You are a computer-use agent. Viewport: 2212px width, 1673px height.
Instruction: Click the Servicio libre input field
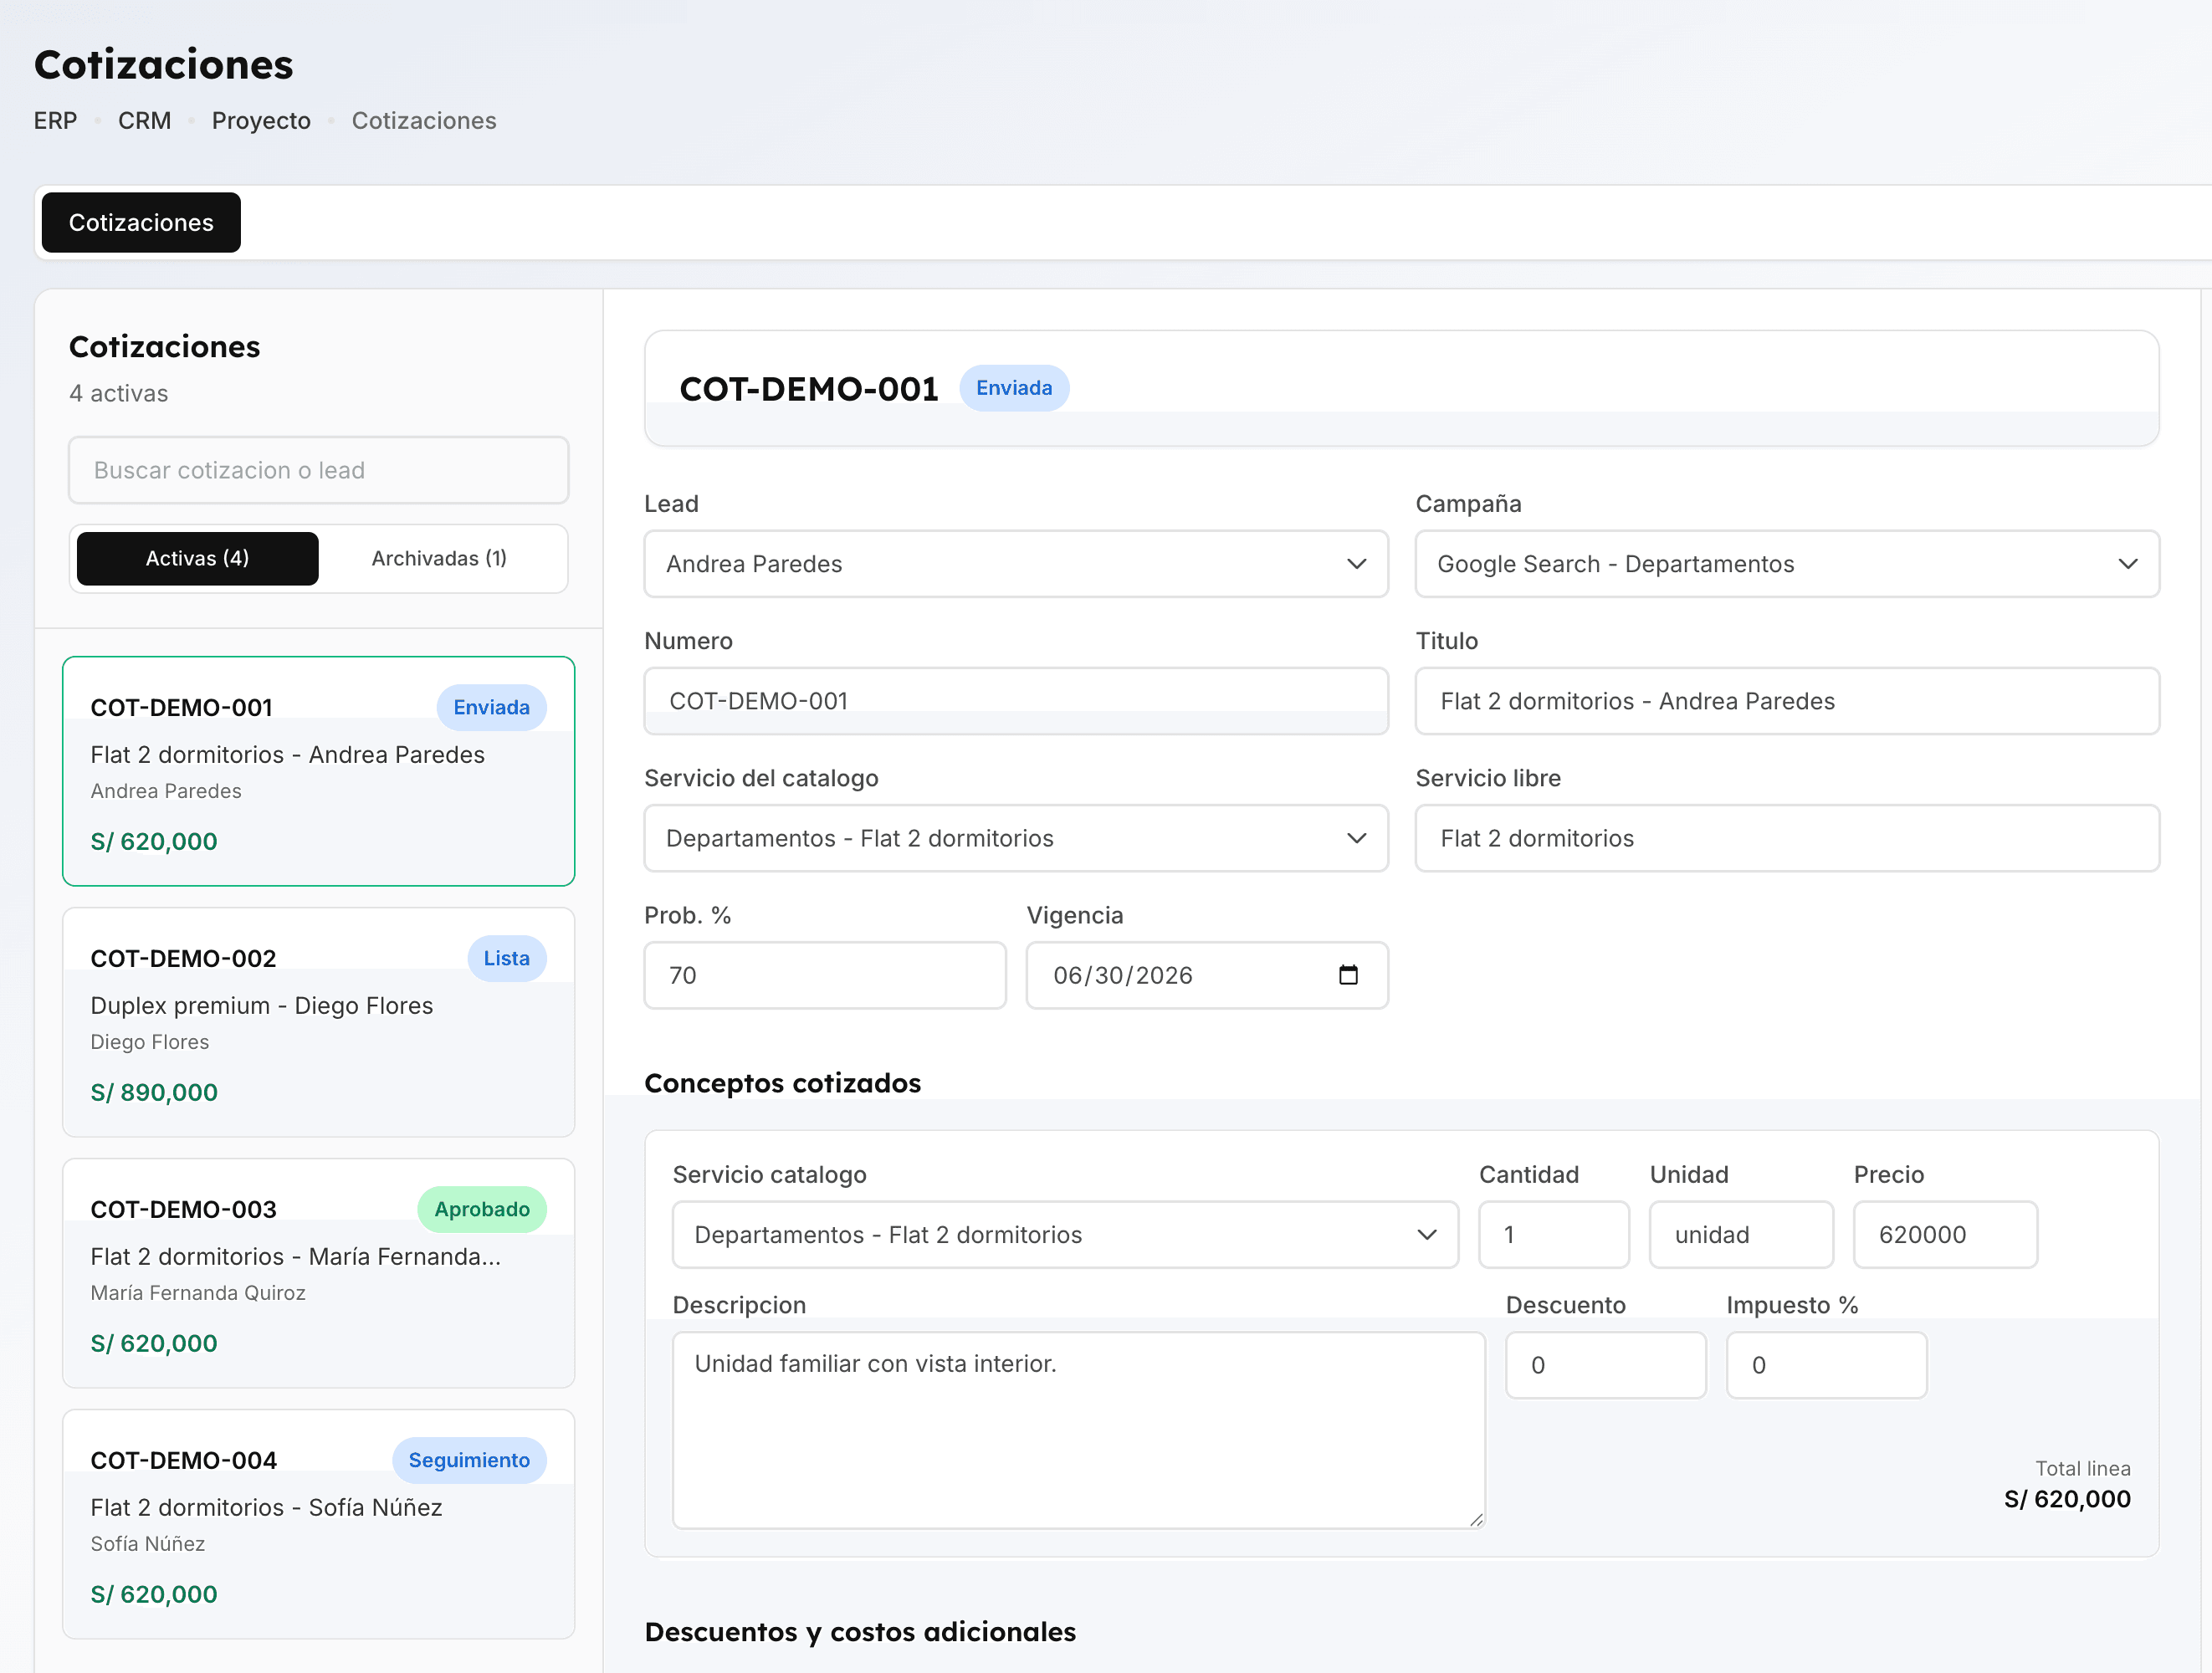[x=1787, y=838]
